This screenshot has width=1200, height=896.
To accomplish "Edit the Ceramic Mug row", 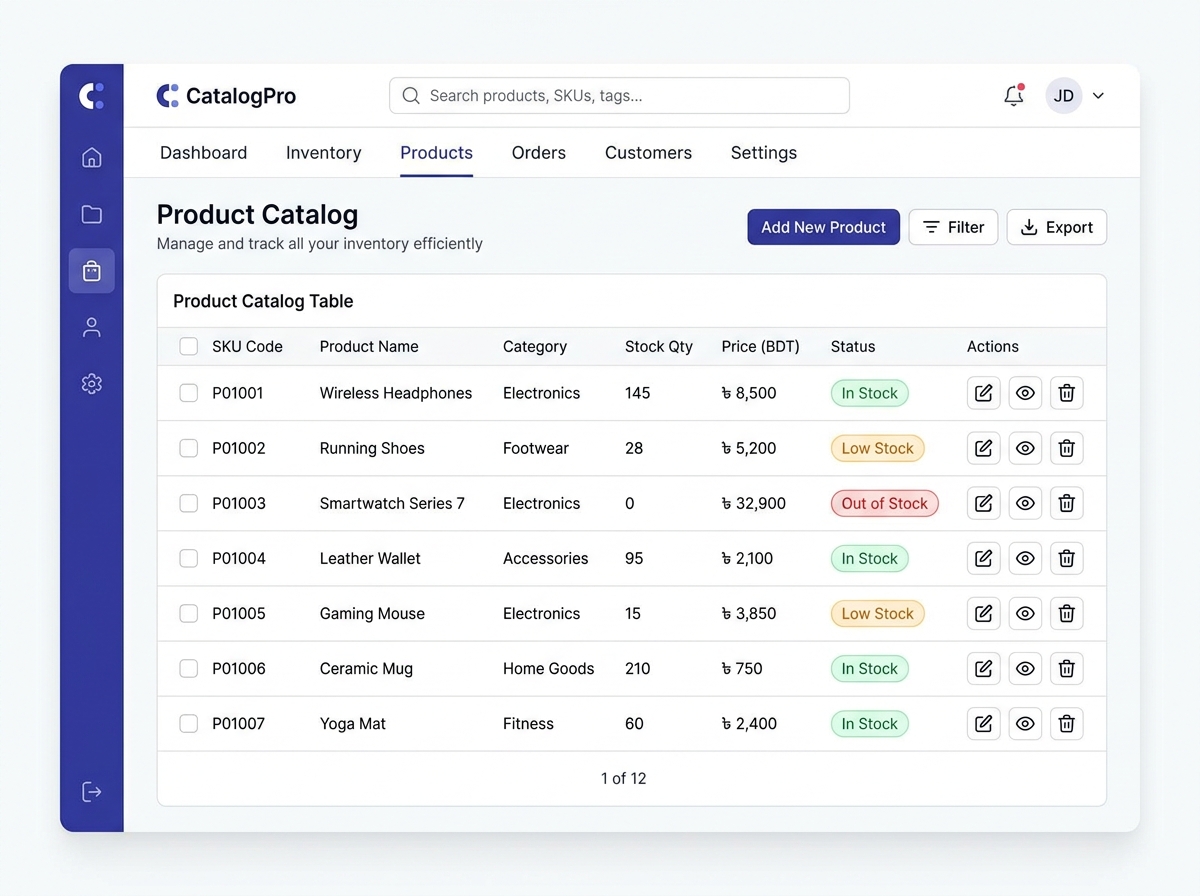I will tap(984, 668).
